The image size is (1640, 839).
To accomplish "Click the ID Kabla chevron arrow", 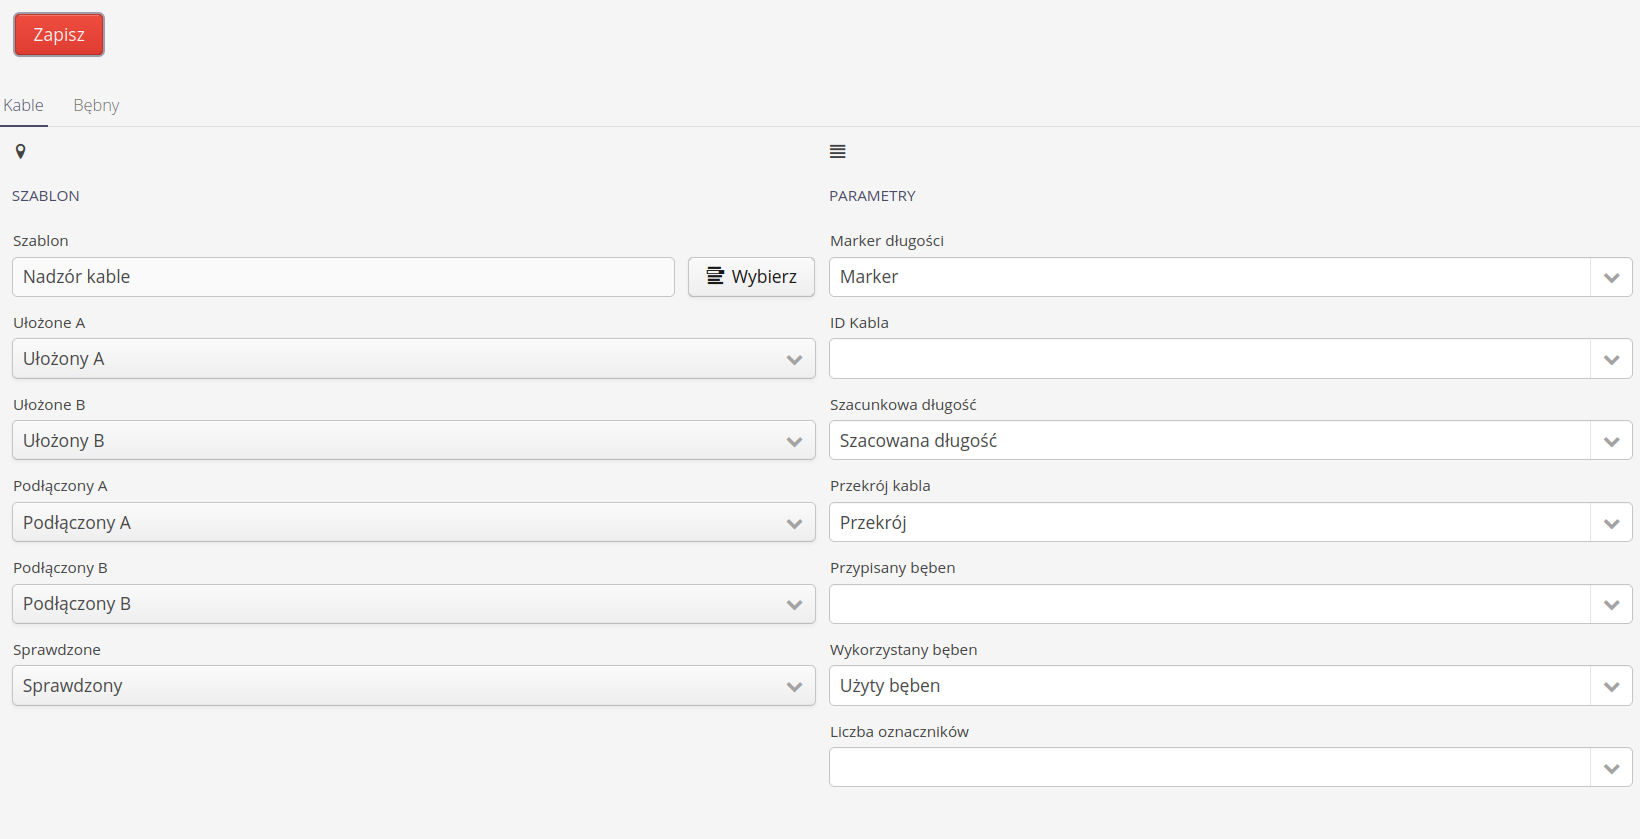I will [x=1611, y=360].
